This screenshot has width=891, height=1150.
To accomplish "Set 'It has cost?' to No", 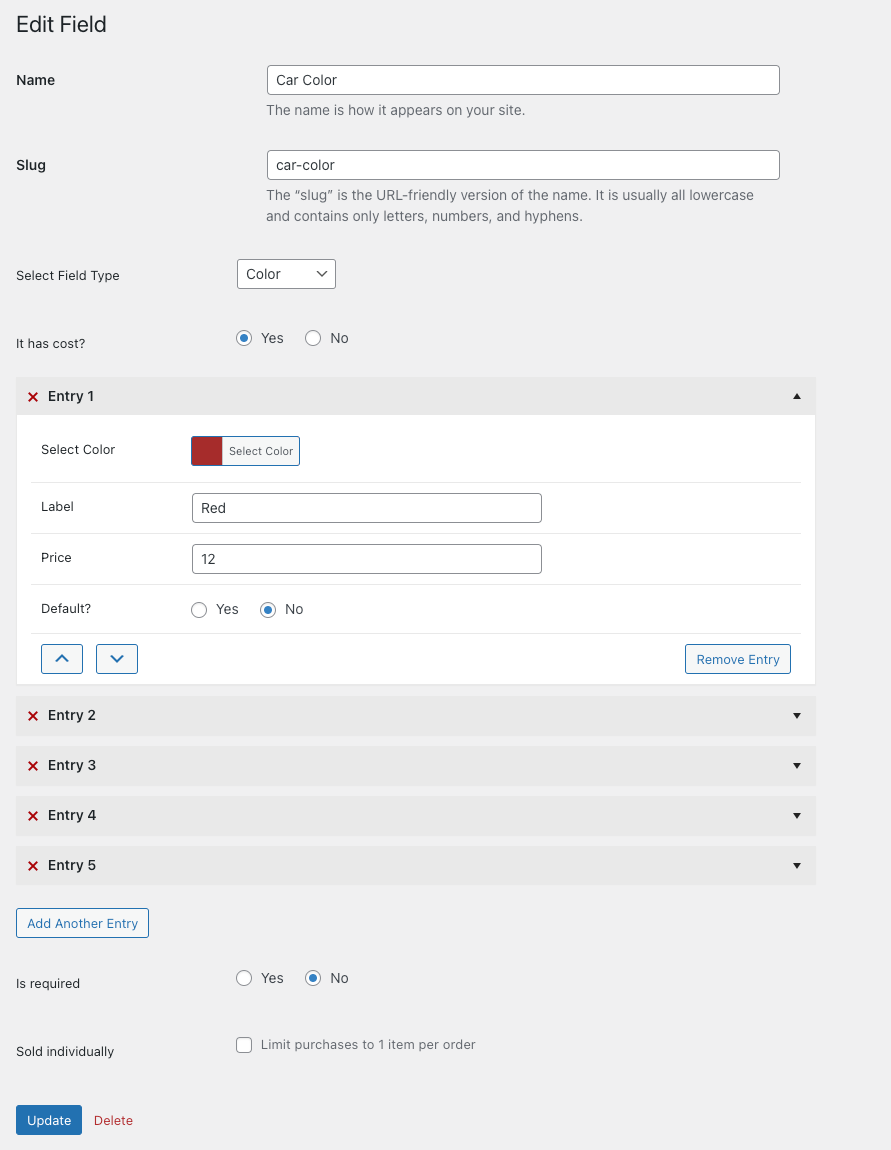I will [x=313, y=338].
